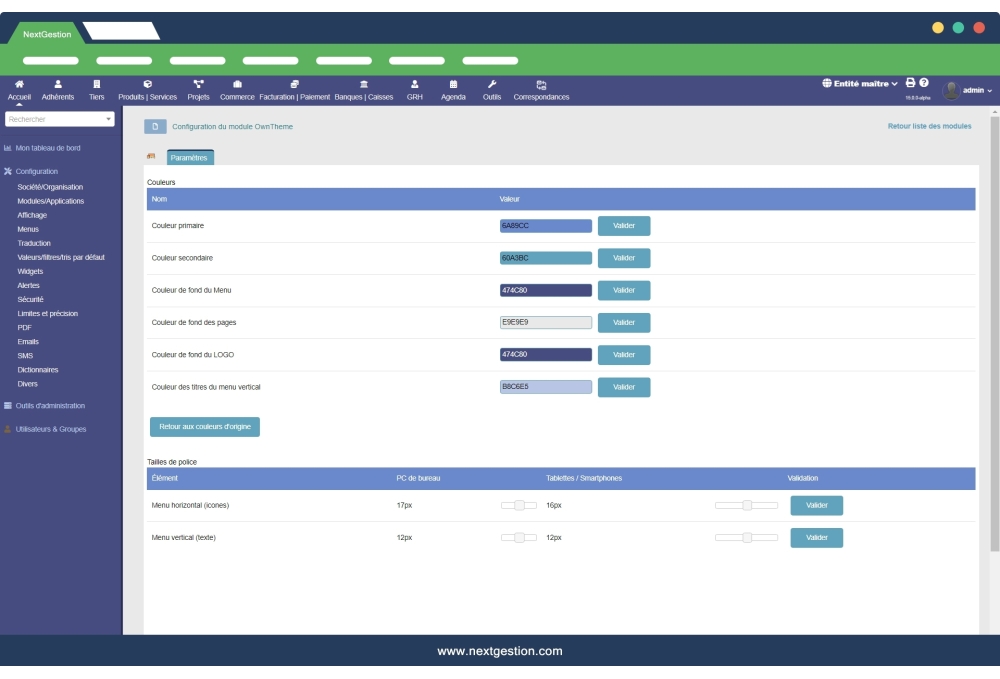Screen dimensions: 1000x679
Task: Click the Menu horizontal PC font size slider
Action: coord(519,506)
